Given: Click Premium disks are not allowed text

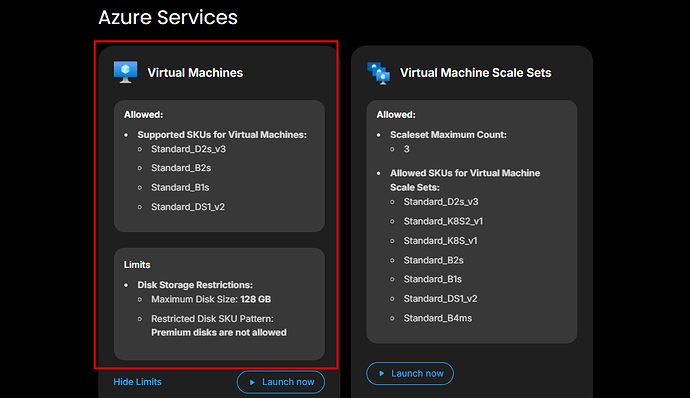Looking at the screenshot, I should pyautogui.click(x=219, y=332).
